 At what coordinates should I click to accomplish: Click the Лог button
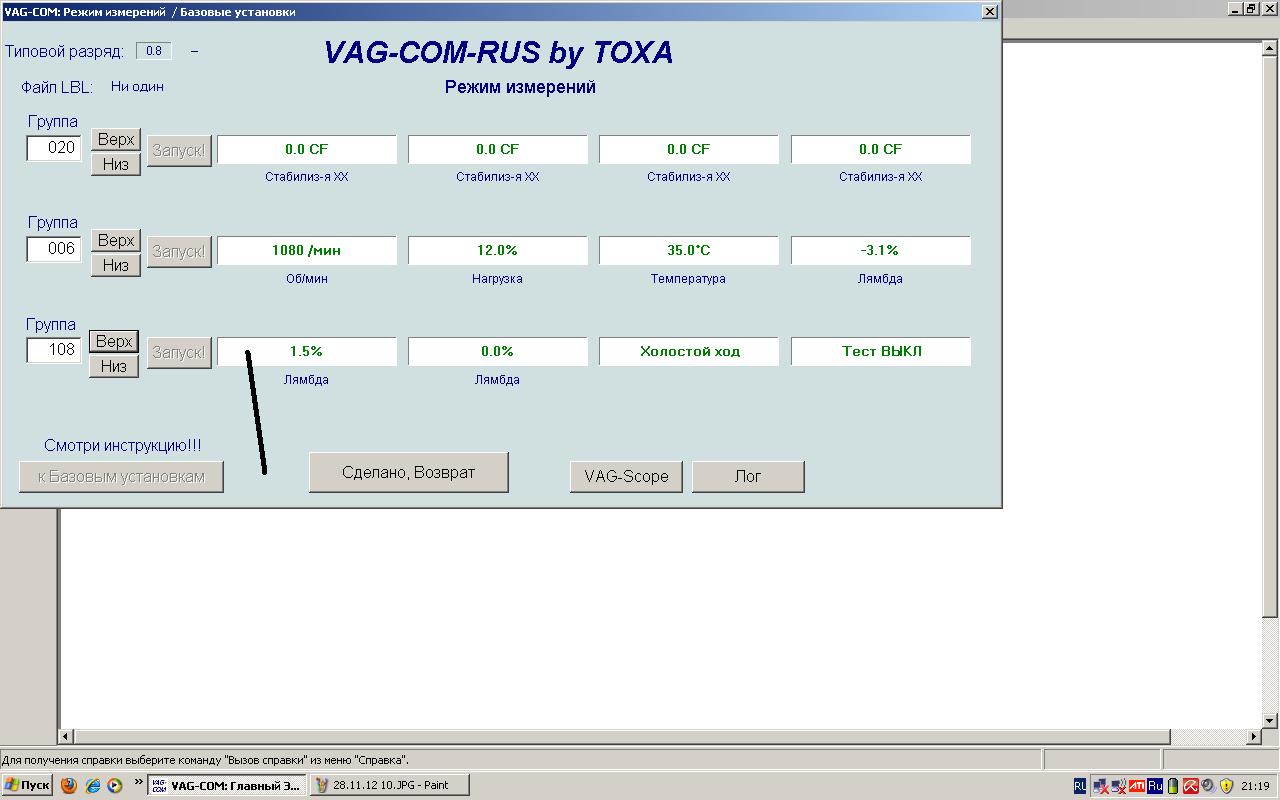click(748, 477)
